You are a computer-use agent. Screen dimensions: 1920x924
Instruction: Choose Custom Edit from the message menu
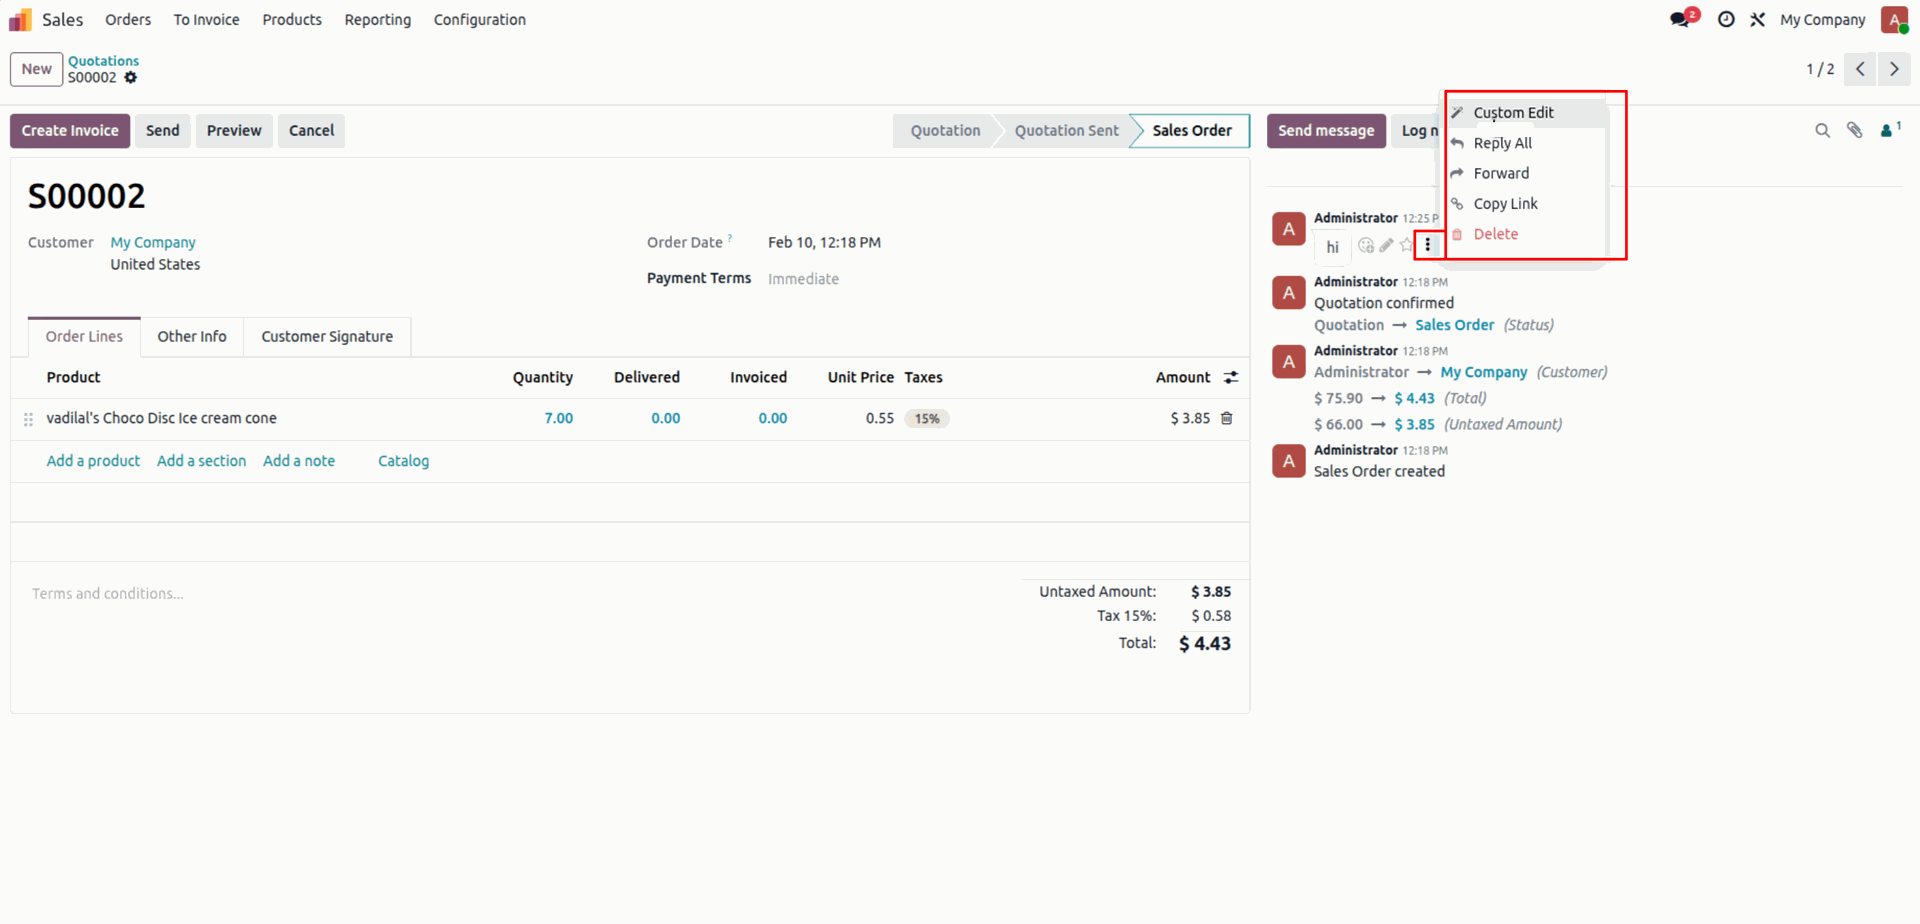(x=1526, y=113)
